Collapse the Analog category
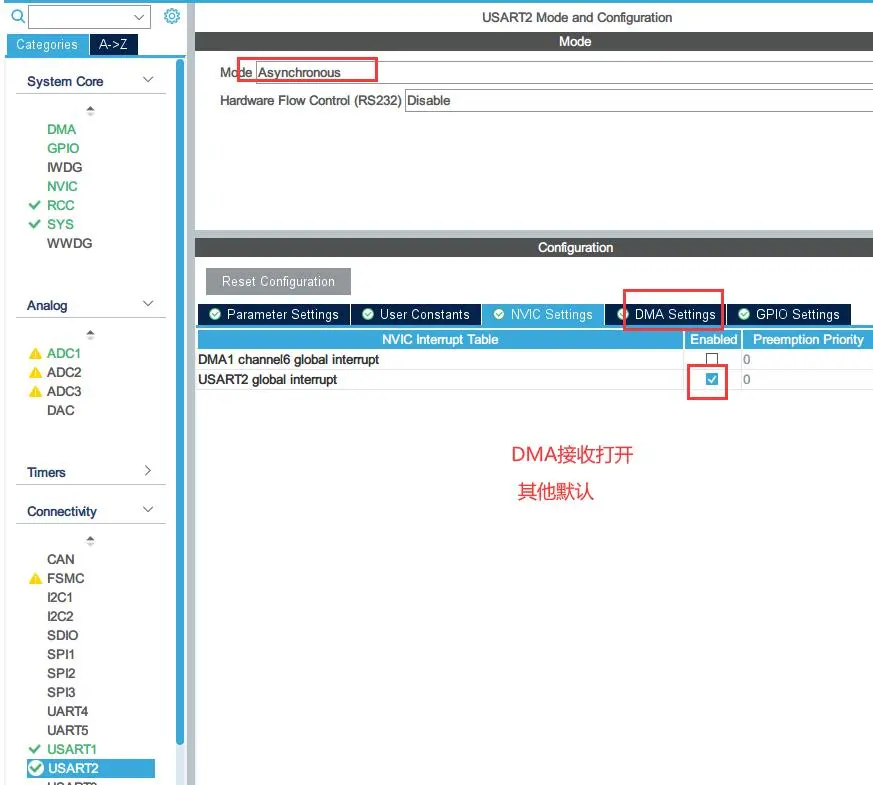This screenshot has height=785, width=873. click(148, 304)
